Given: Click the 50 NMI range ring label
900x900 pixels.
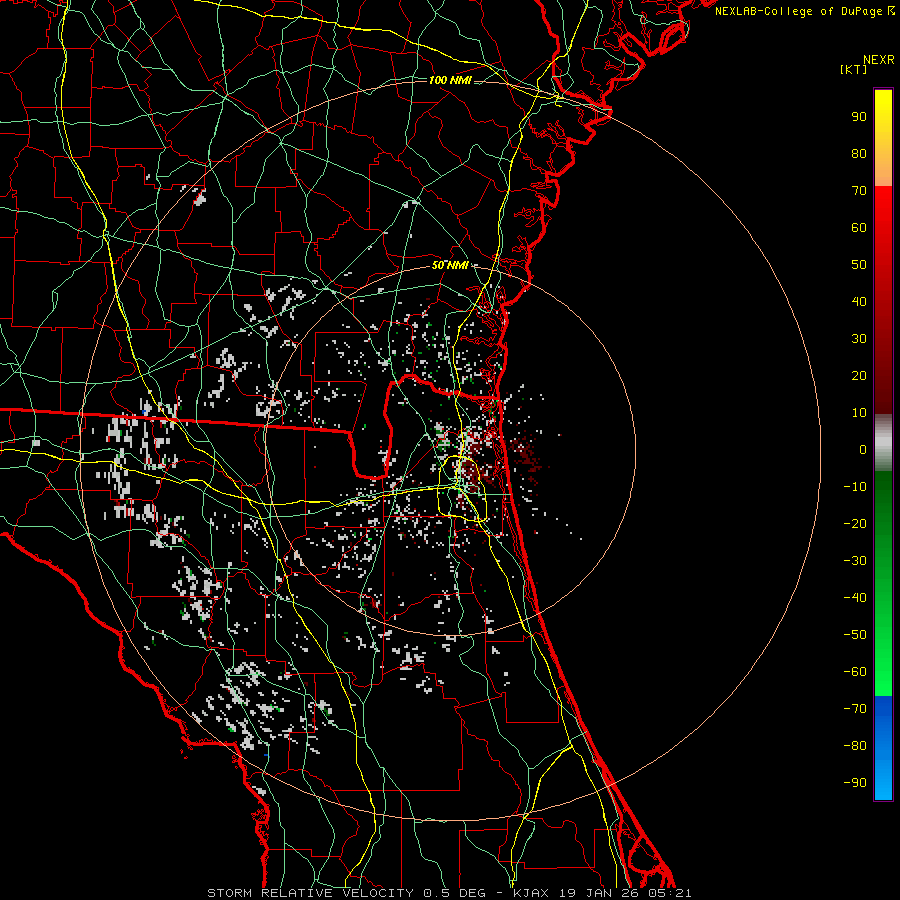Looking at the screenshot, I should [x=450, y=265].
